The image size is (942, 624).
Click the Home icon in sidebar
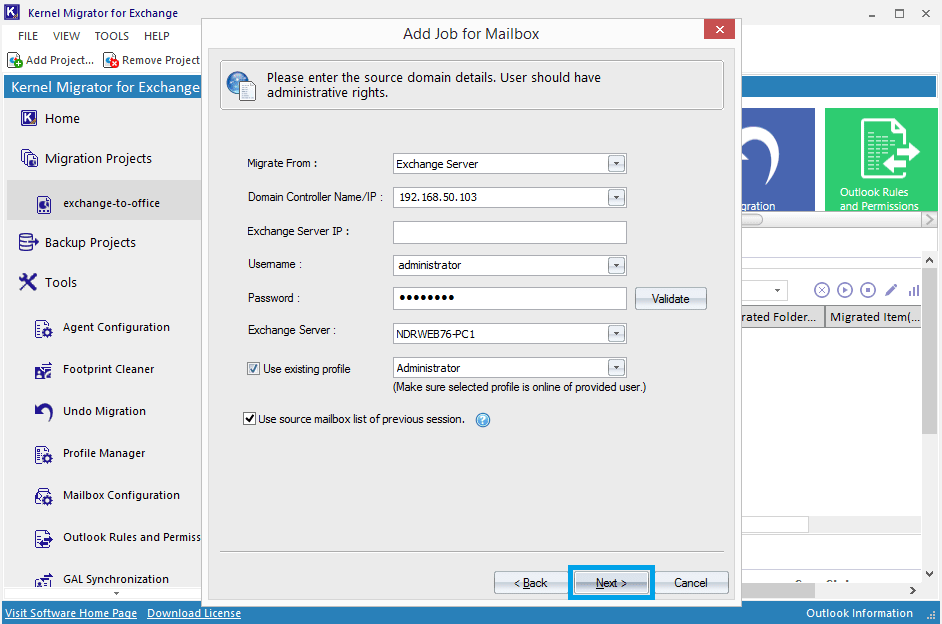pyautogui.click(x=29, y=118)
